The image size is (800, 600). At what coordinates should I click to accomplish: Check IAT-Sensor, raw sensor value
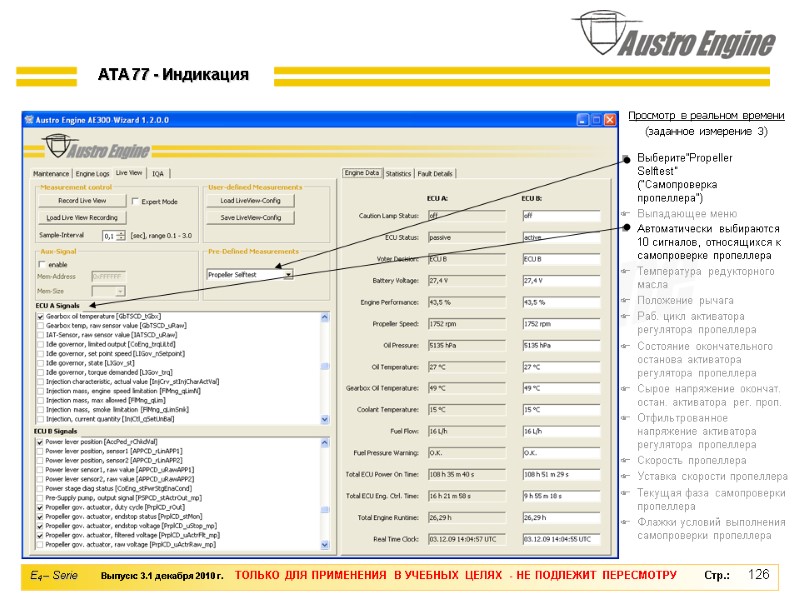[40, 335]
